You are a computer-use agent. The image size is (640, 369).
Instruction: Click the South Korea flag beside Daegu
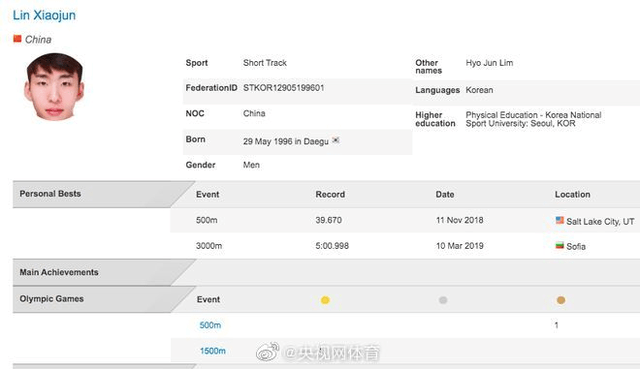(x=336, y=140)
